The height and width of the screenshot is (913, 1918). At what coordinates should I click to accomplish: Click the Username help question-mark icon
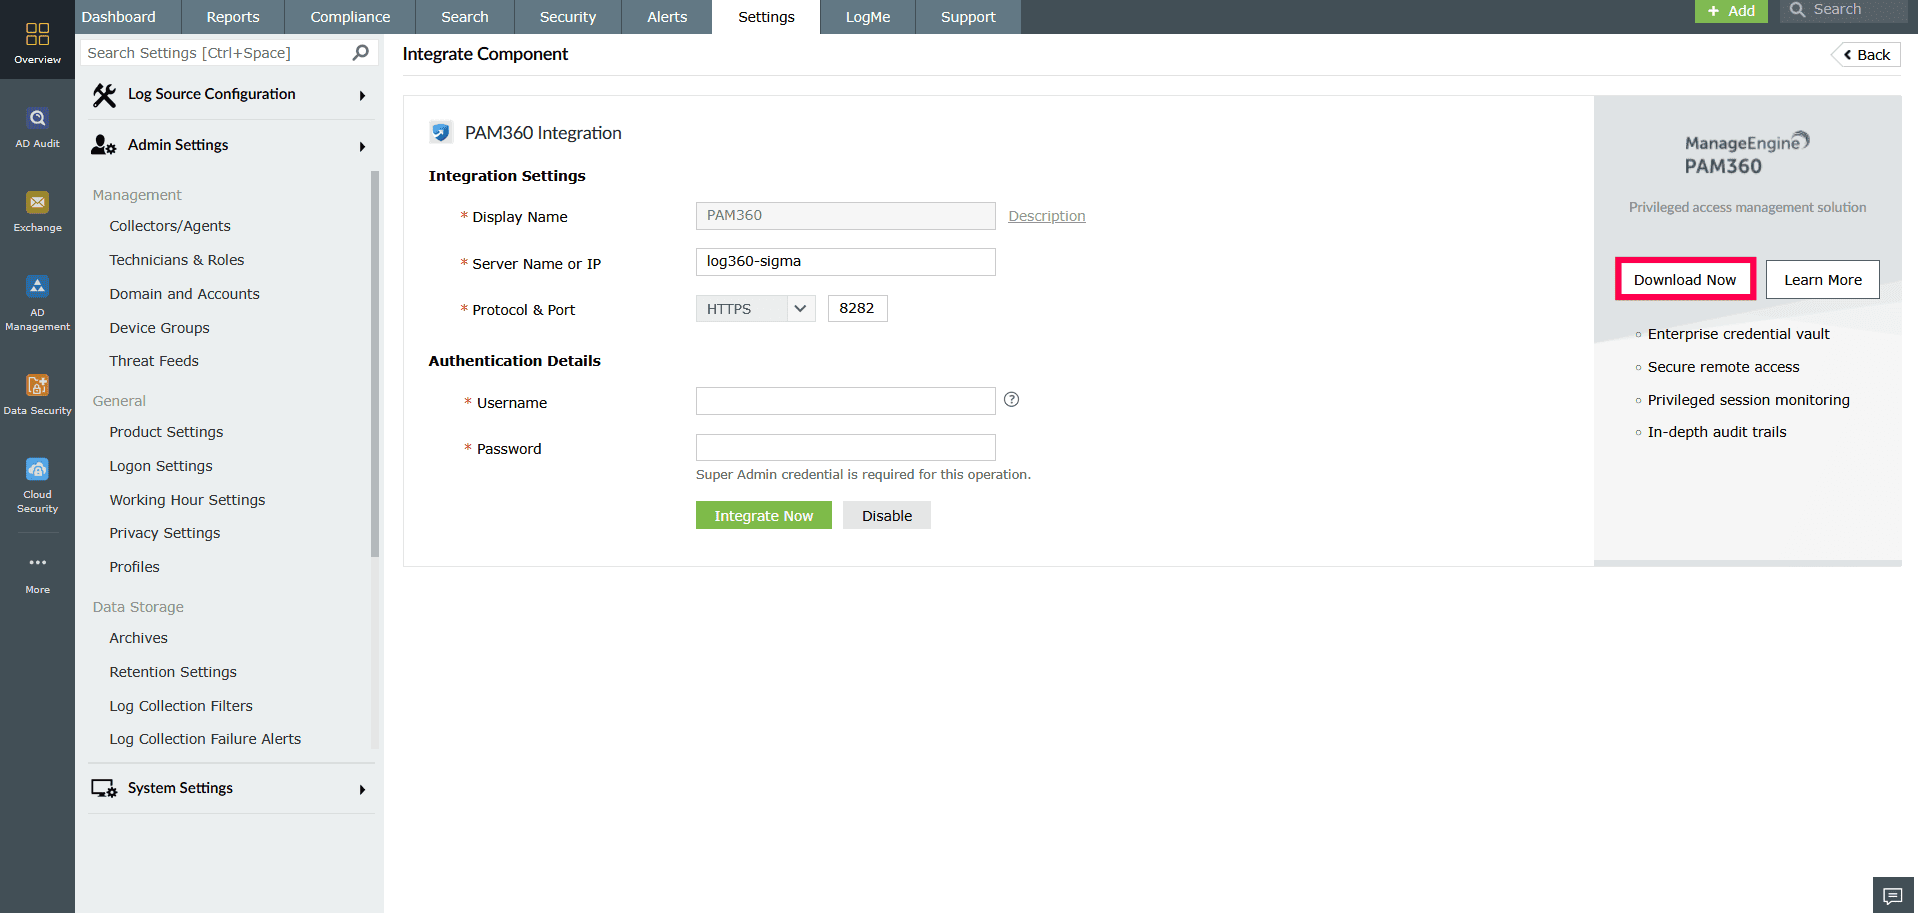1012,400
